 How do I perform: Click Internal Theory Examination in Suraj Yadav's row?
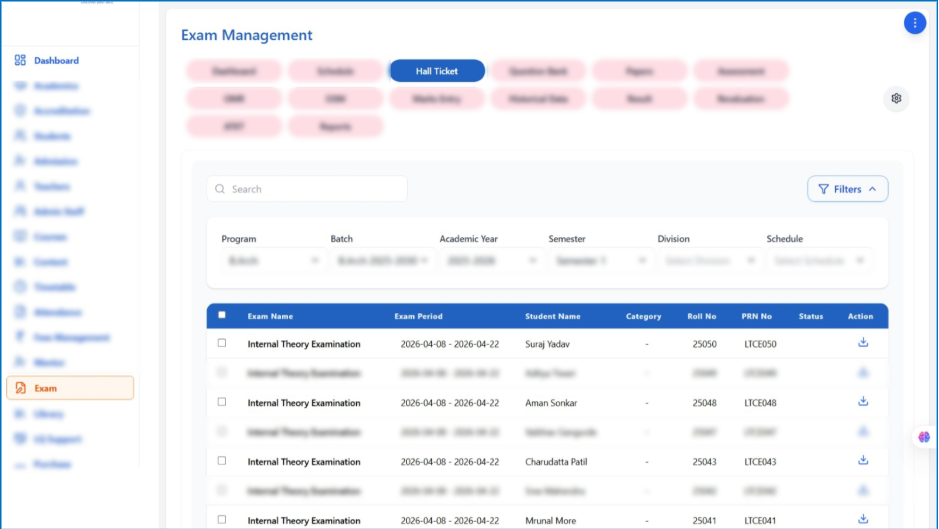304,344
